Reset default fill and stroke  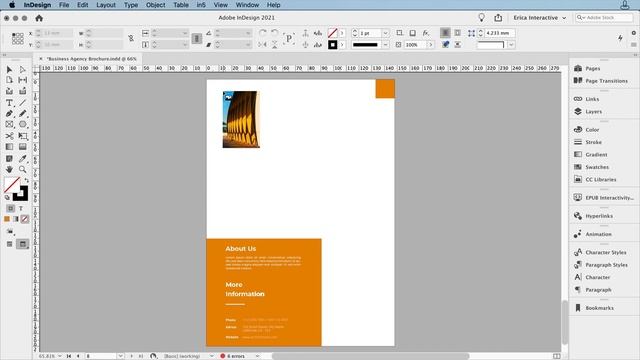pos(7,198)
